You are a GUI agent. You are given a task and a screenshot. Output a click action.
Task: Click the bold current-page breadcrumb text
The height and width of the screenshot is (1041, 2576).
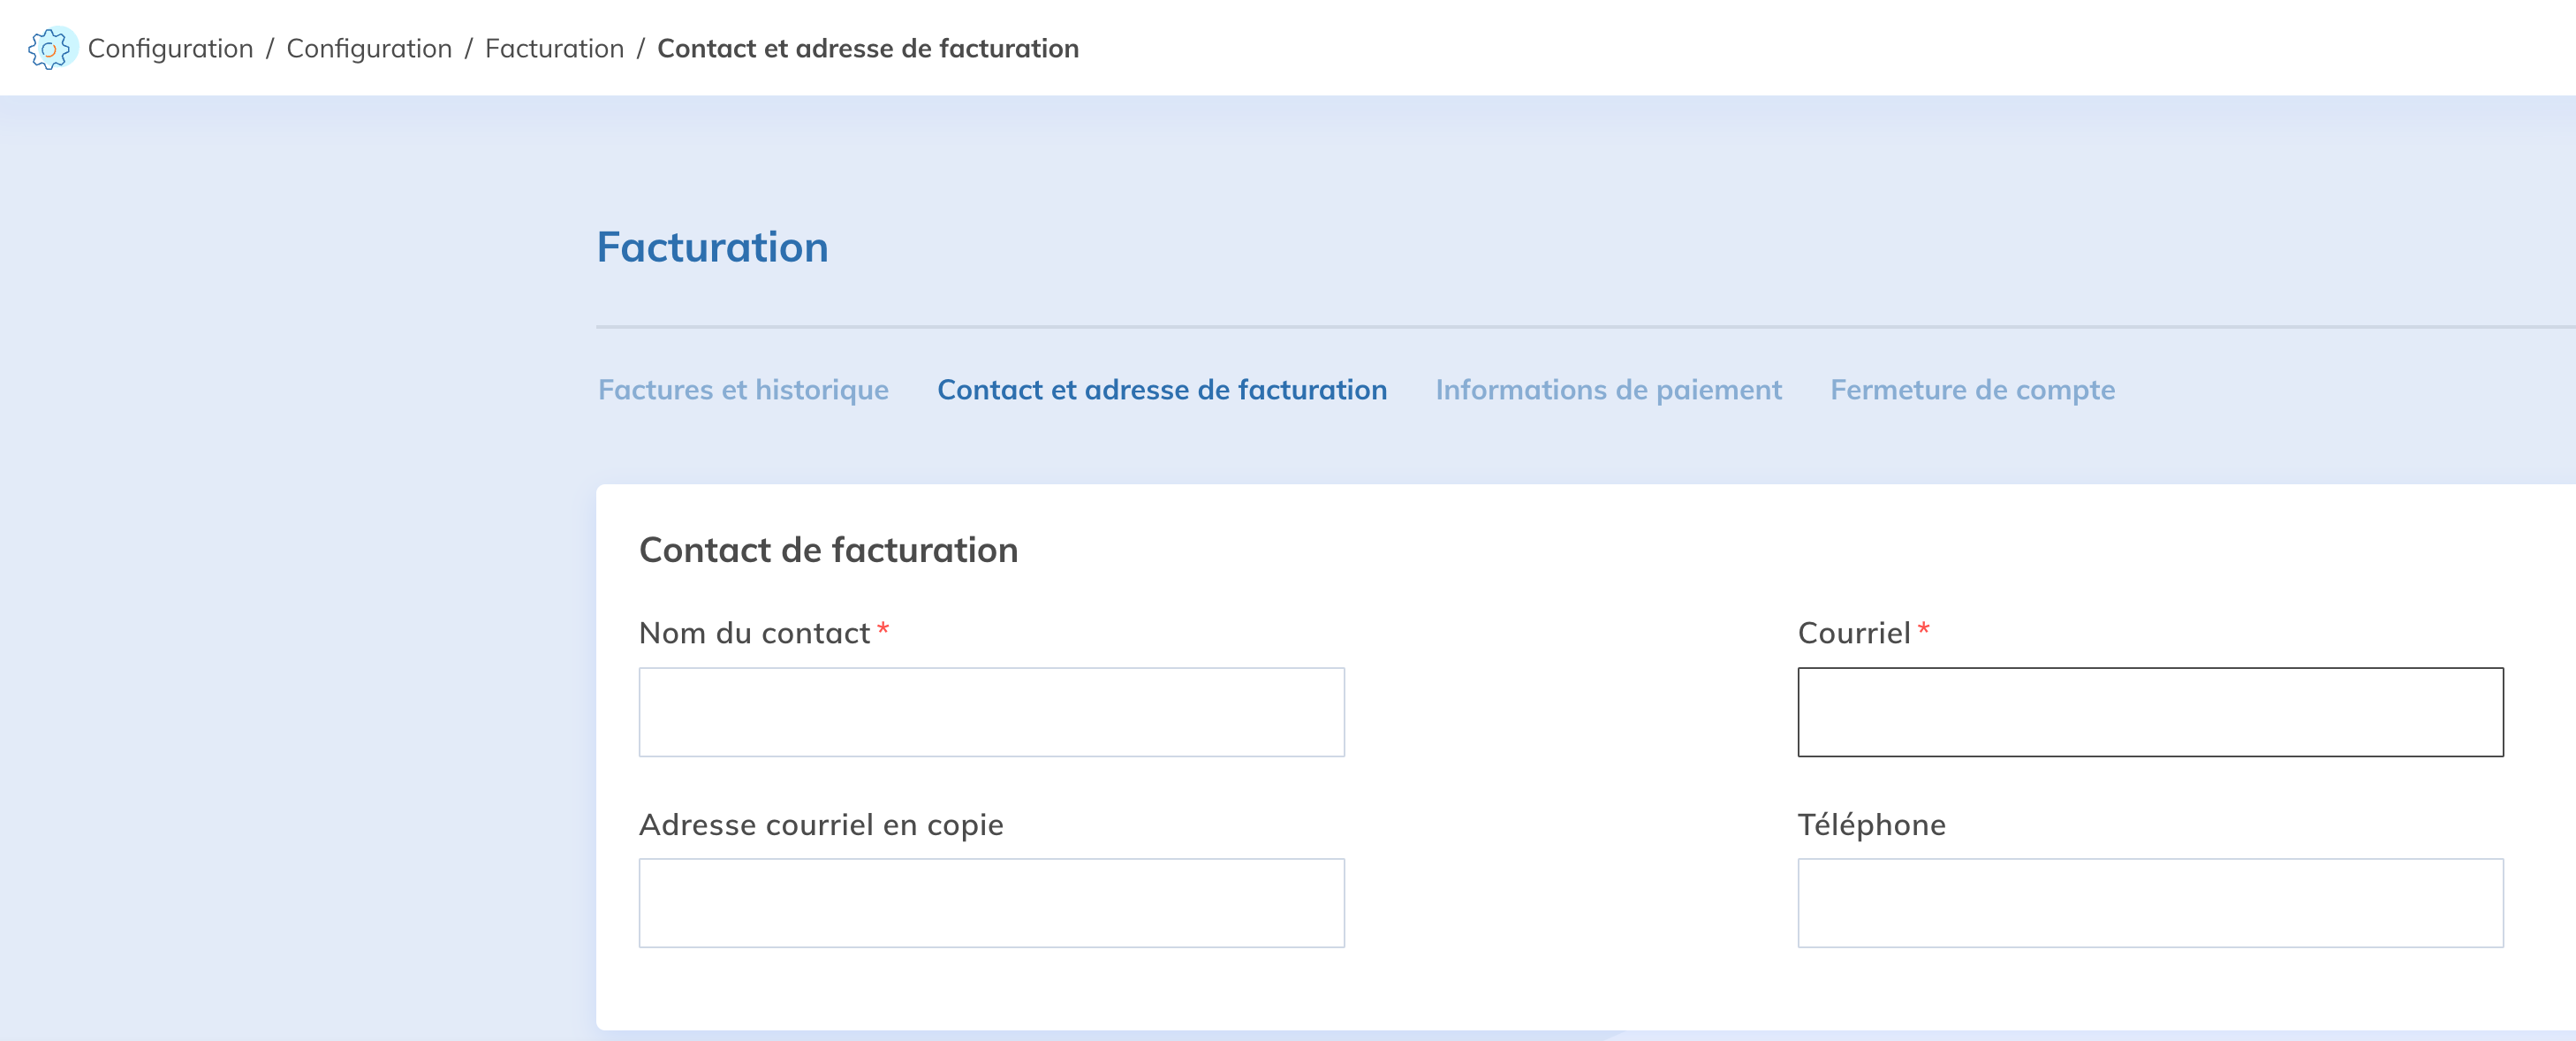point(867,48)
